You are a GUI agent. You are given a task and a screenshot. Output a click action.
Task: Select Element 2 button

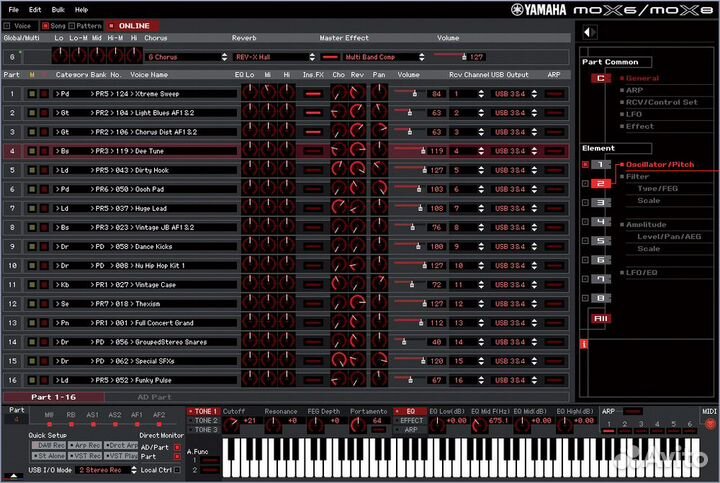601,184
